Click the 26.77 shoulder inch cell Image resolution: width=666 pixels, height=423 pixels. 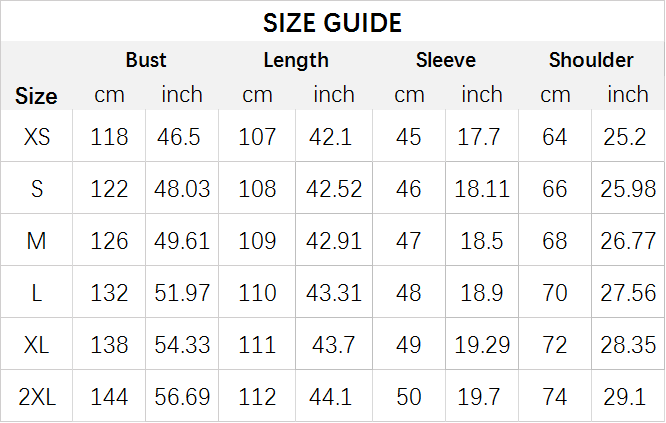pyautogui.click(x=628, y=241)
